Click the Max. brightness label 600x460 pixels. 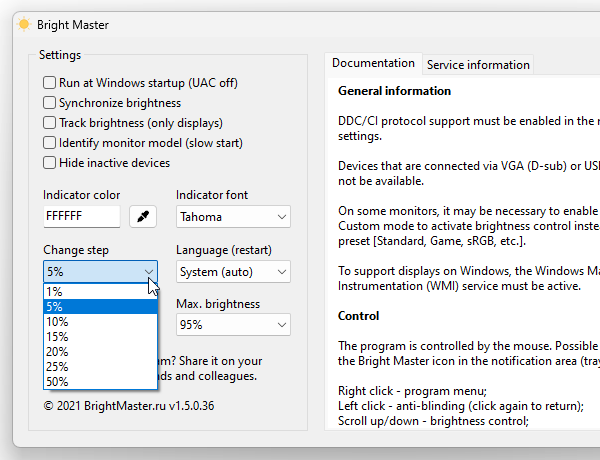pyautogui.click(x=218, y=304)
